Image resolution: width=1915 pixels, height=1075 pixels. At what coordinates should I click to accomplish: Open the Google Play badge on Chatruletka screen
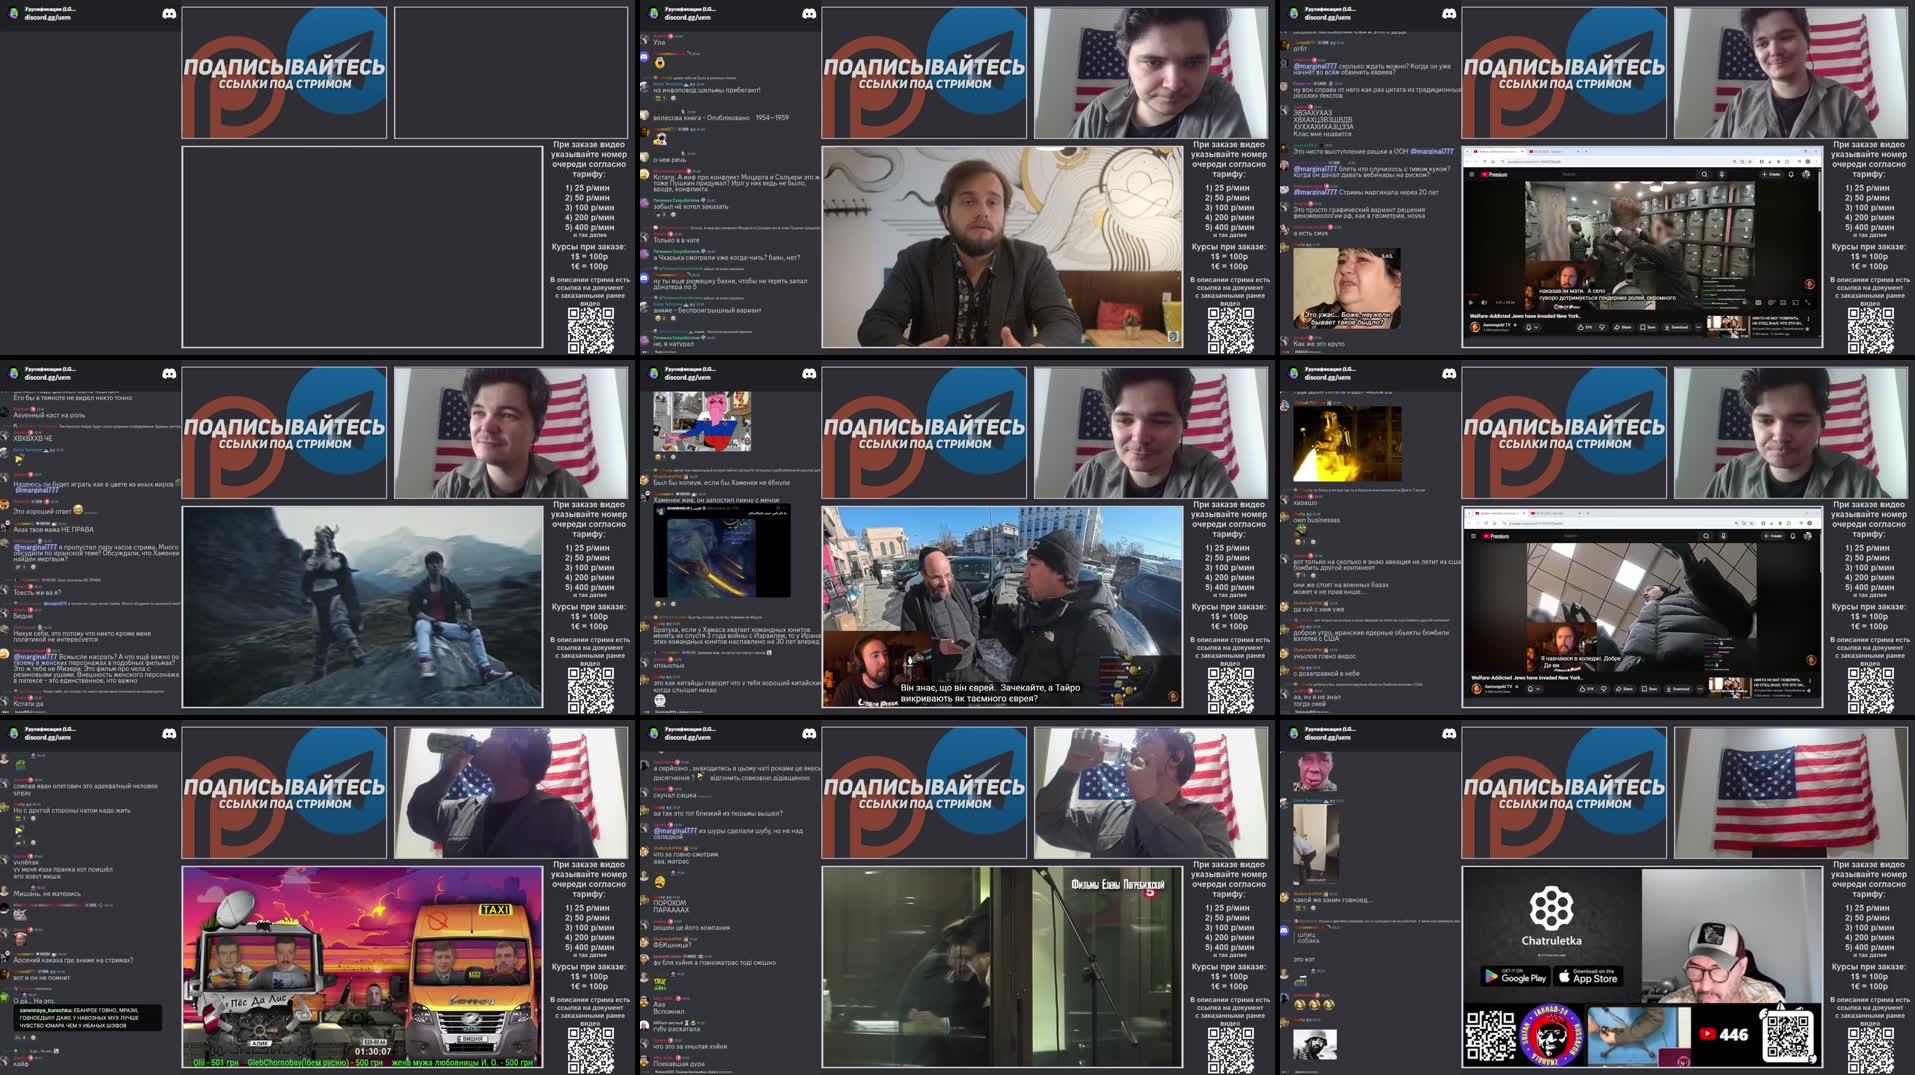point(1516,978)
